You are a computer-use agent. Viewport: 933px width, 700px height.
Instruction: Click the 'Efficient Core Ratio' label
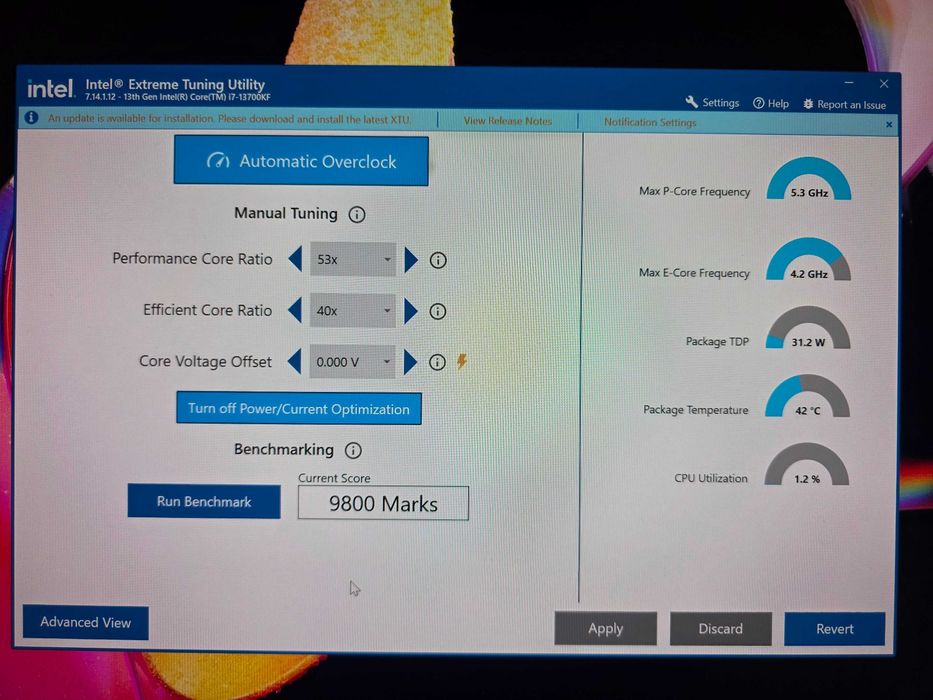pyautogui.click(x=207, y=310)
